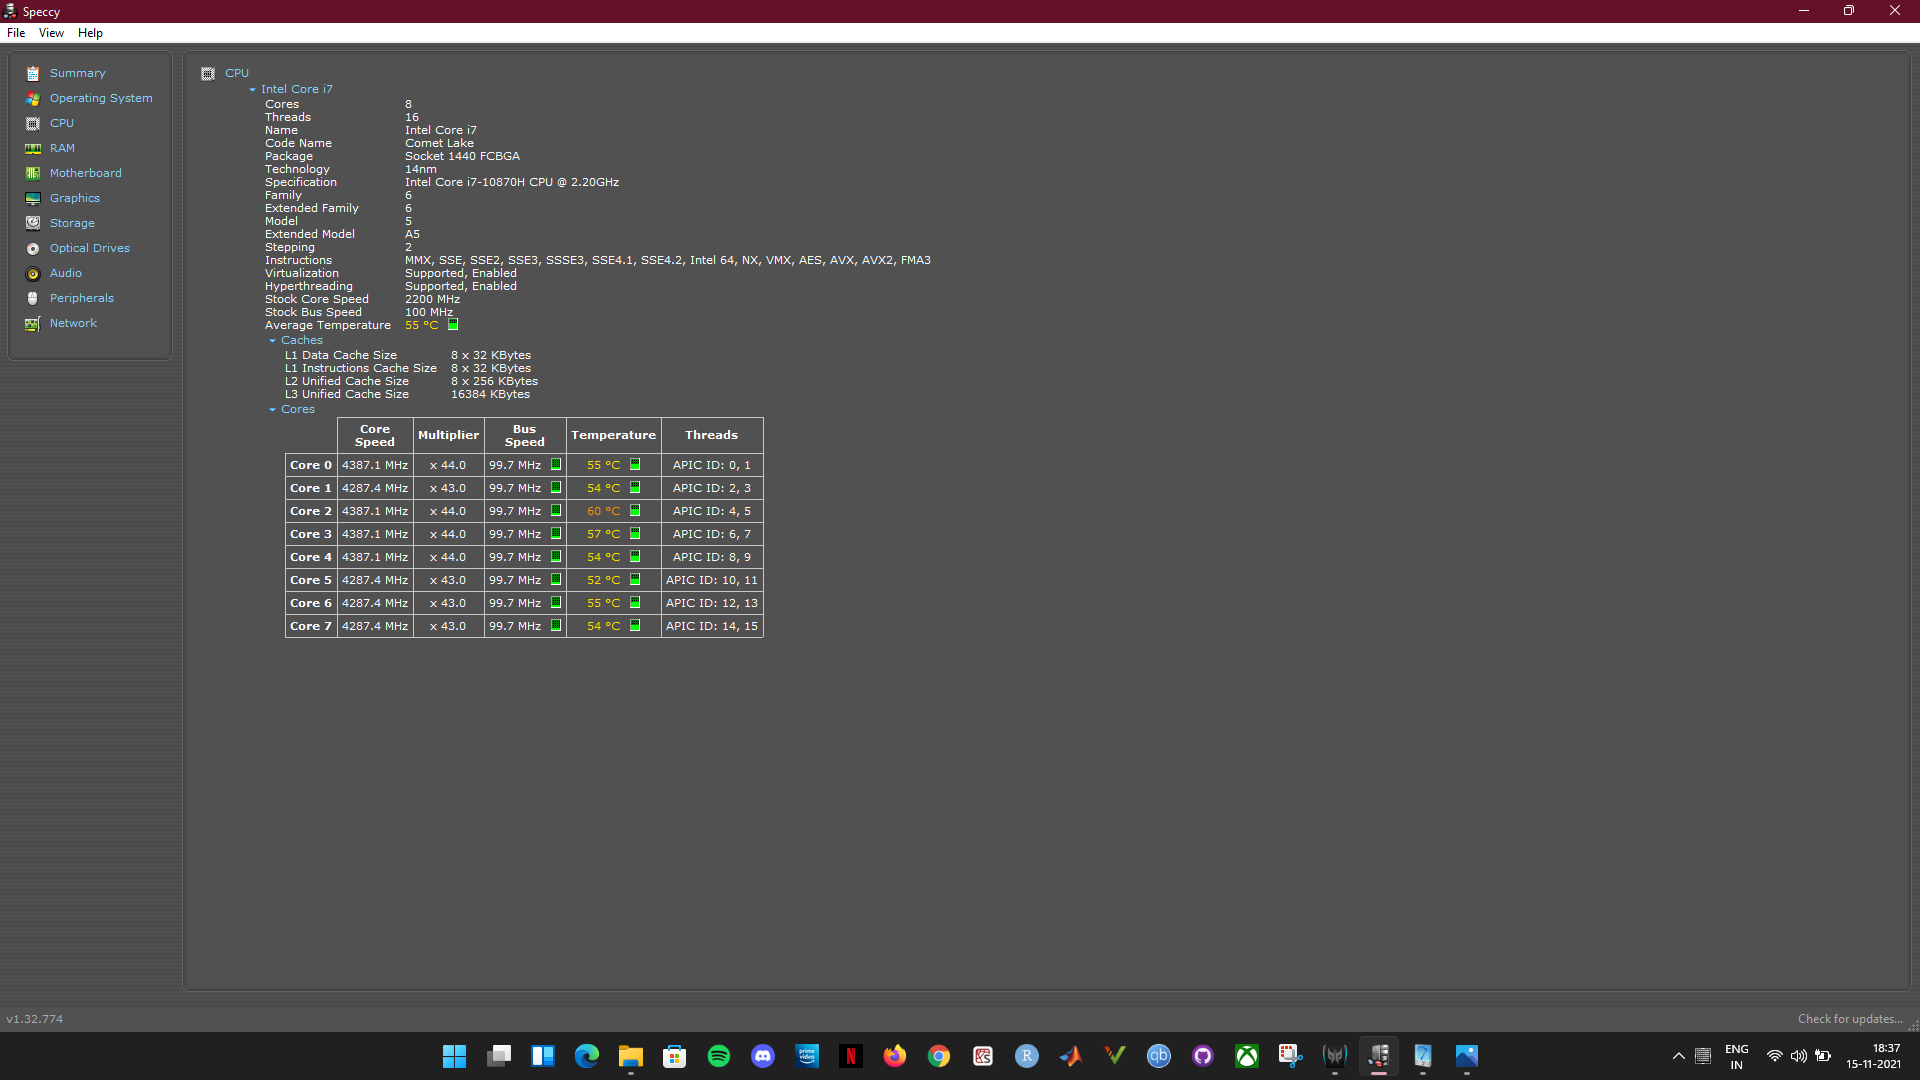Open the Summary section in sidebar
Image resolution: width=1920 pixels, height=1080 pixels.
[77, 73]
